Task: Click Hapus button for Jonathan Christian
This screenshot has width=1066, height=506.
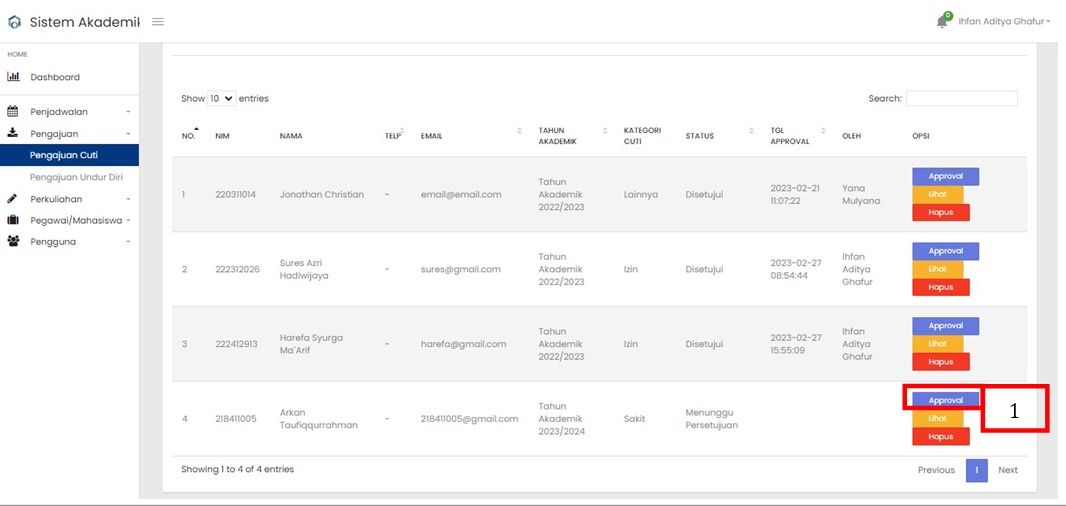Action: click(940, 212)
